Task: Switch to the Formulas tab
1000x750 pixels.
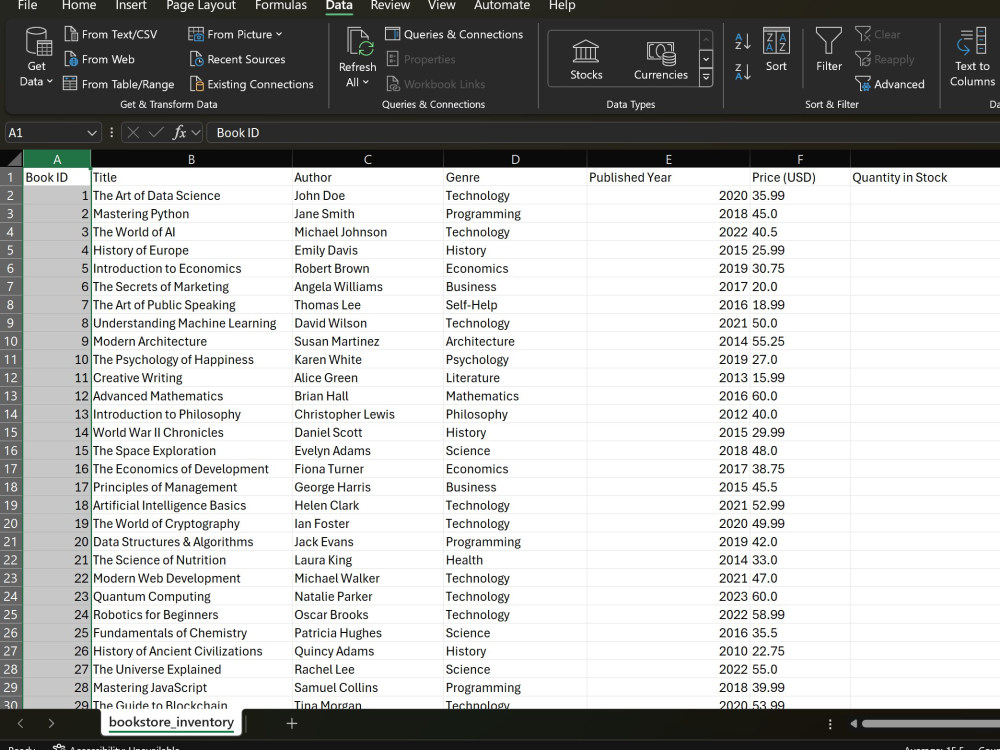Action: [281, 5]
